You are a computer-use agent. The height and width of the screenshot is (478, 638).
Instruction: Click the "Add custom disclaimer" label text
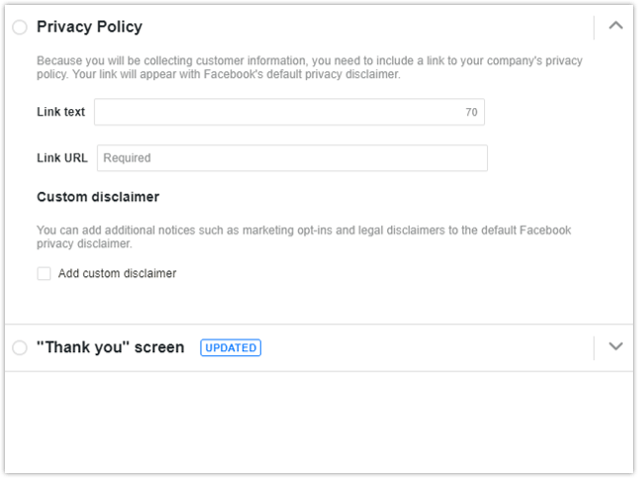coord(117,273)
